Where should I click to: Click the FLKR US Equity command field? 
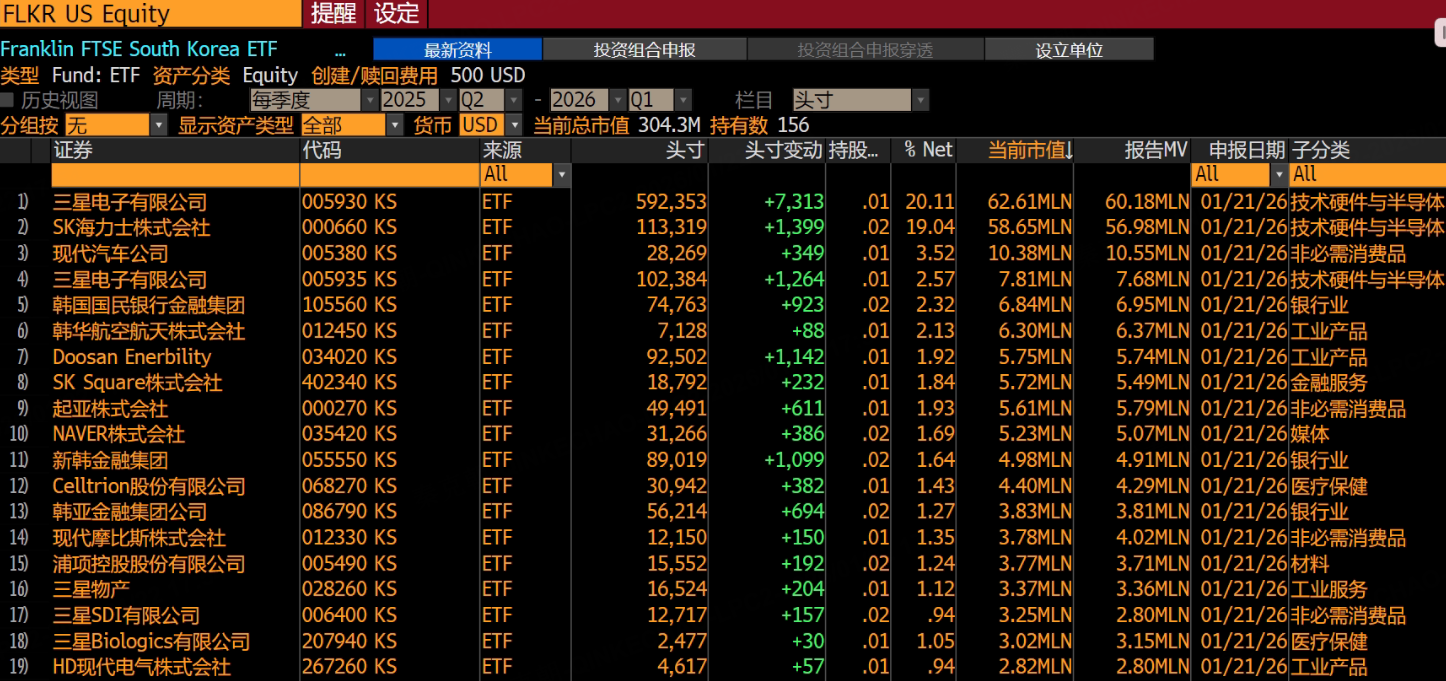tap(150, 14)
